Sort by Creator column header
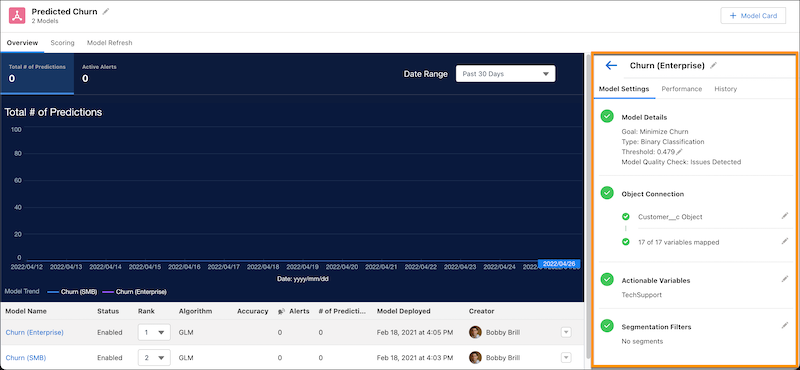Screen dimensions: 800x370 coord(482,311)
